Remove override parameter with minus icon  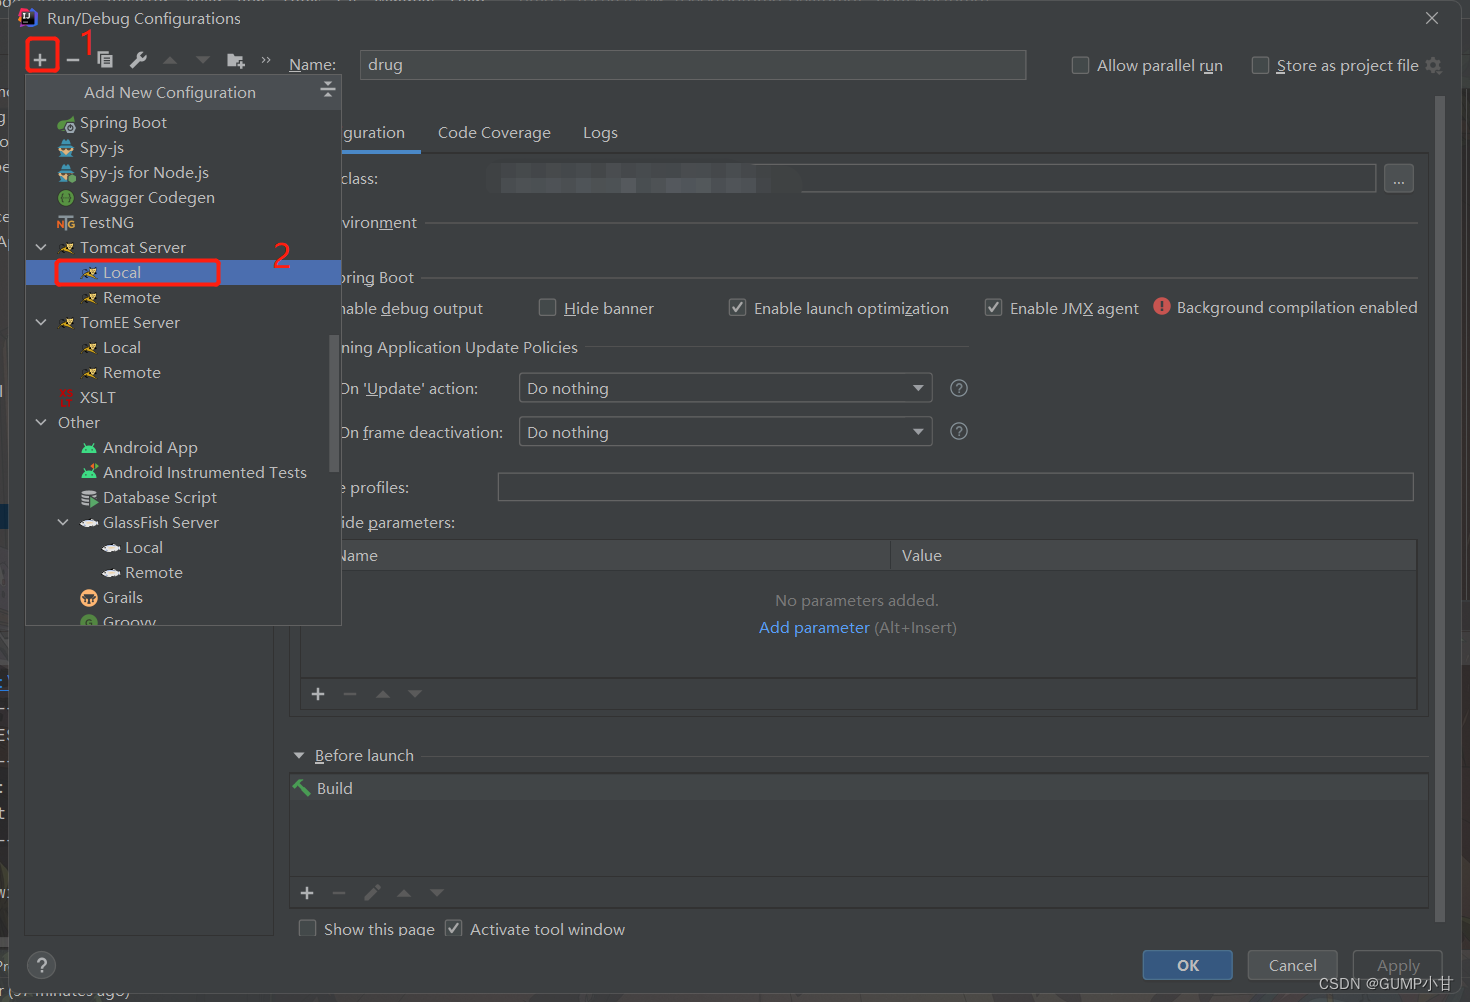click(x=350, y=694)
